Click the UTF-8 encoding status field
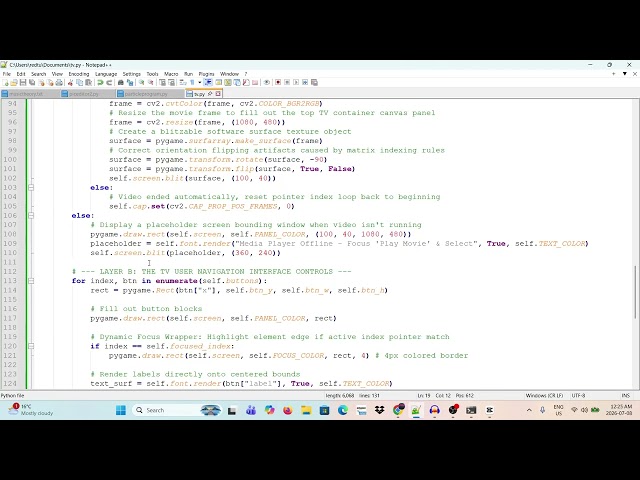640x480 pixels. 578,396
